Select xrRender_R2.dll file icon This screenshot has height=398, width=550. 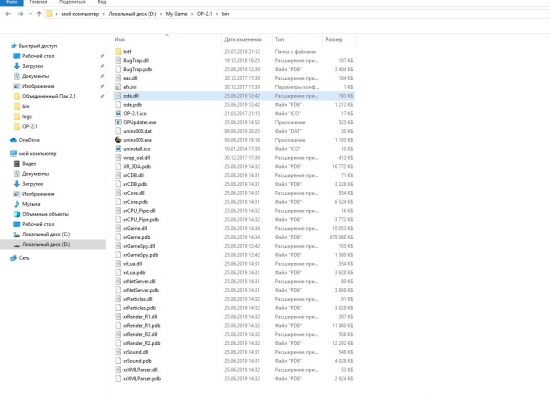click(x=118, y=335)
